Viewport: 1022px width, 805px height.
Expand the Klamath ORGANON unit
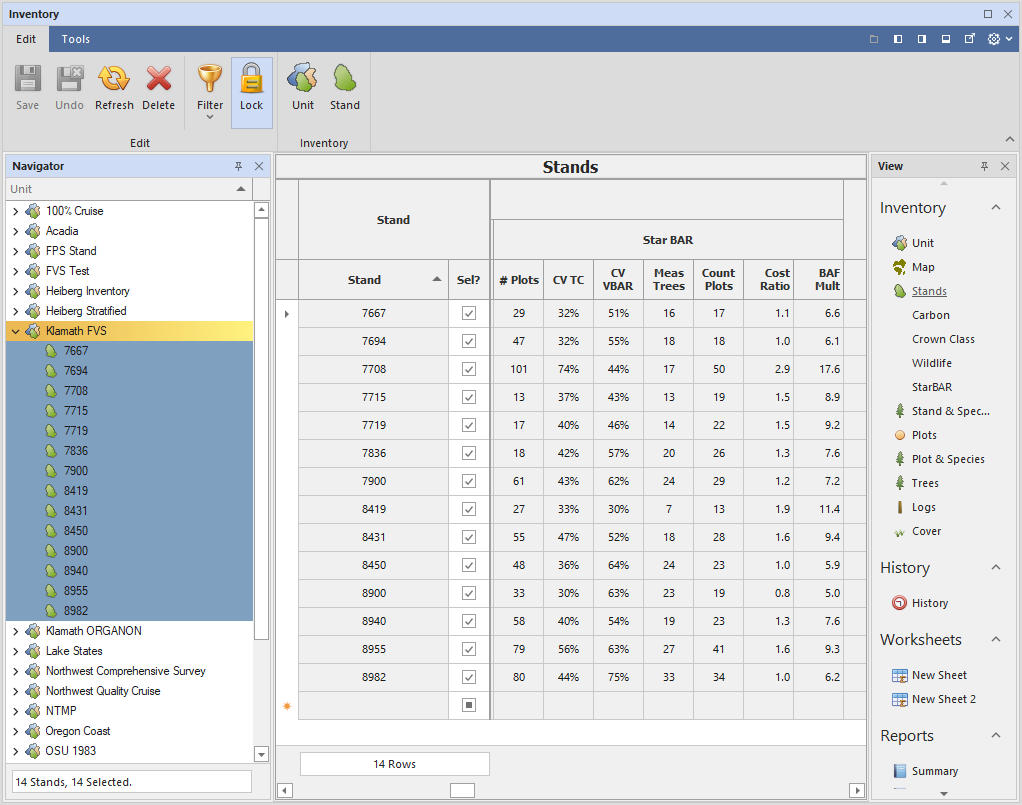coord(16,632)
